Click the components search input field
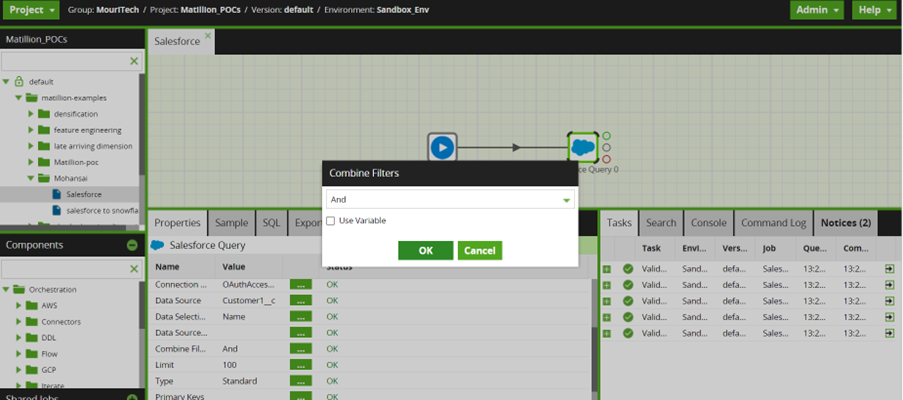This screenshot has height=400, width=903. [65, 269]
